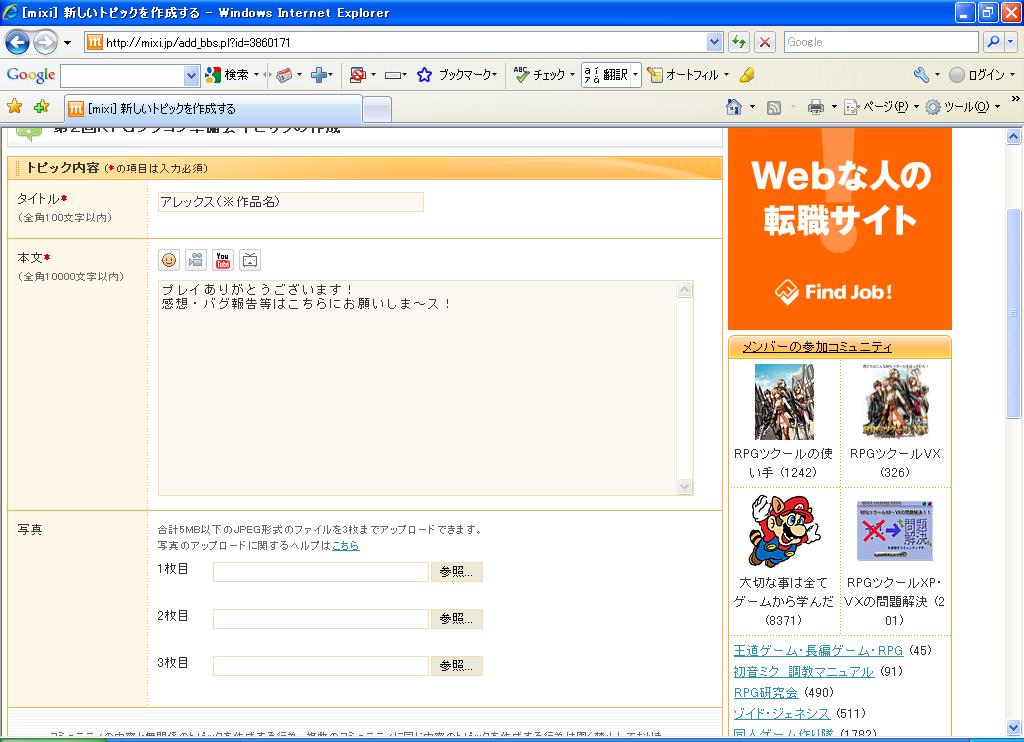Insert a YouTube video via the YouTube icon
1024x742 pixels.
click(x=222, y=260)
